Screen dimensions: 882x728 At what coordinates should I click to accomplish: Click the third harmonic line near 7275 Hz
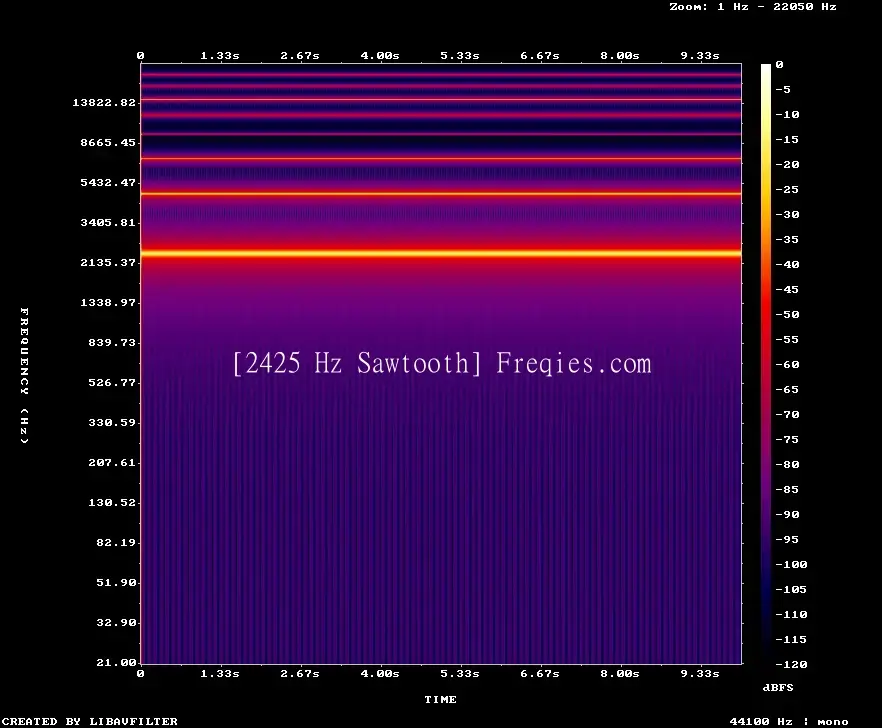[x=441, y=159]
